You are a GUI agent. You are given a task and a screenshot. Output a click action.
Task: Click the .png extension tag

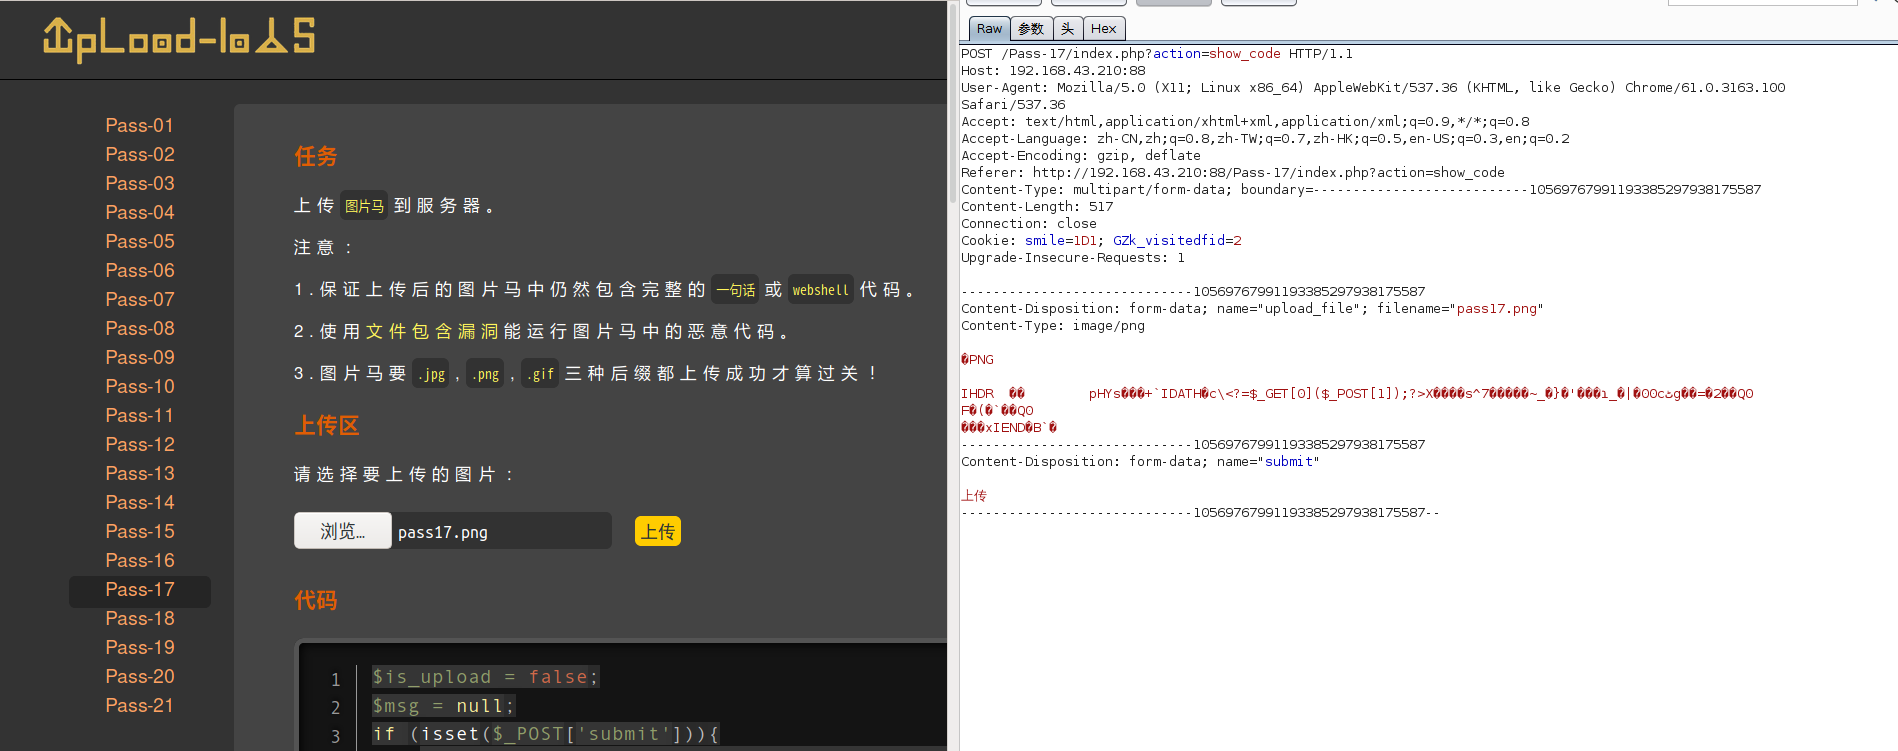[485, 374]
